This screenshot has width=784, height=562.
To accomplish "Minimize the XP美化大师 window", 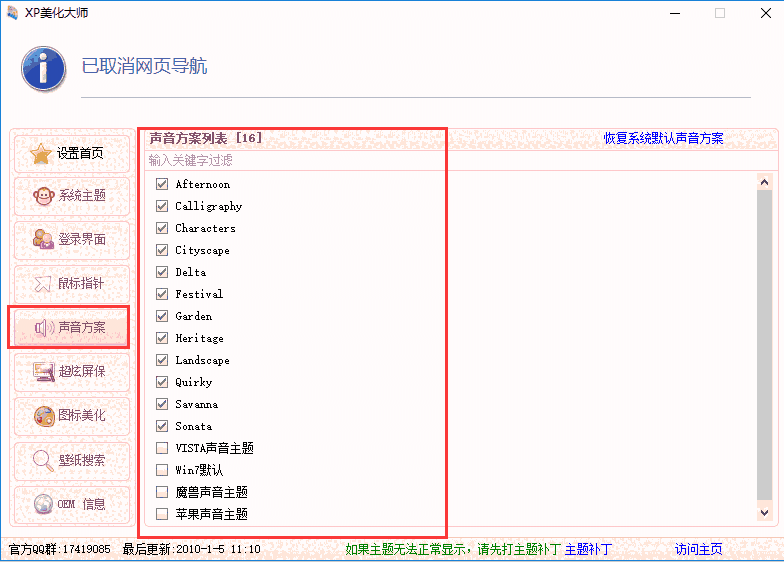I will click(x=675, y=13).
